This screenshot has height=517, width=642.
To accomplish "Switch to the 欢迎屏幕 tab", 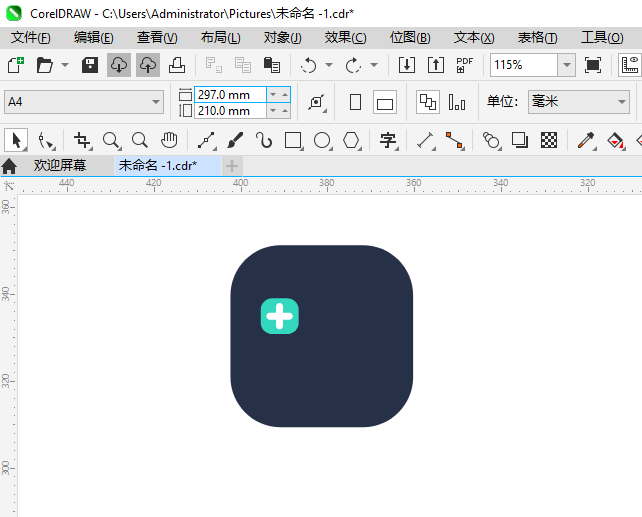I will pyautogui.click(x=60, y=165).
